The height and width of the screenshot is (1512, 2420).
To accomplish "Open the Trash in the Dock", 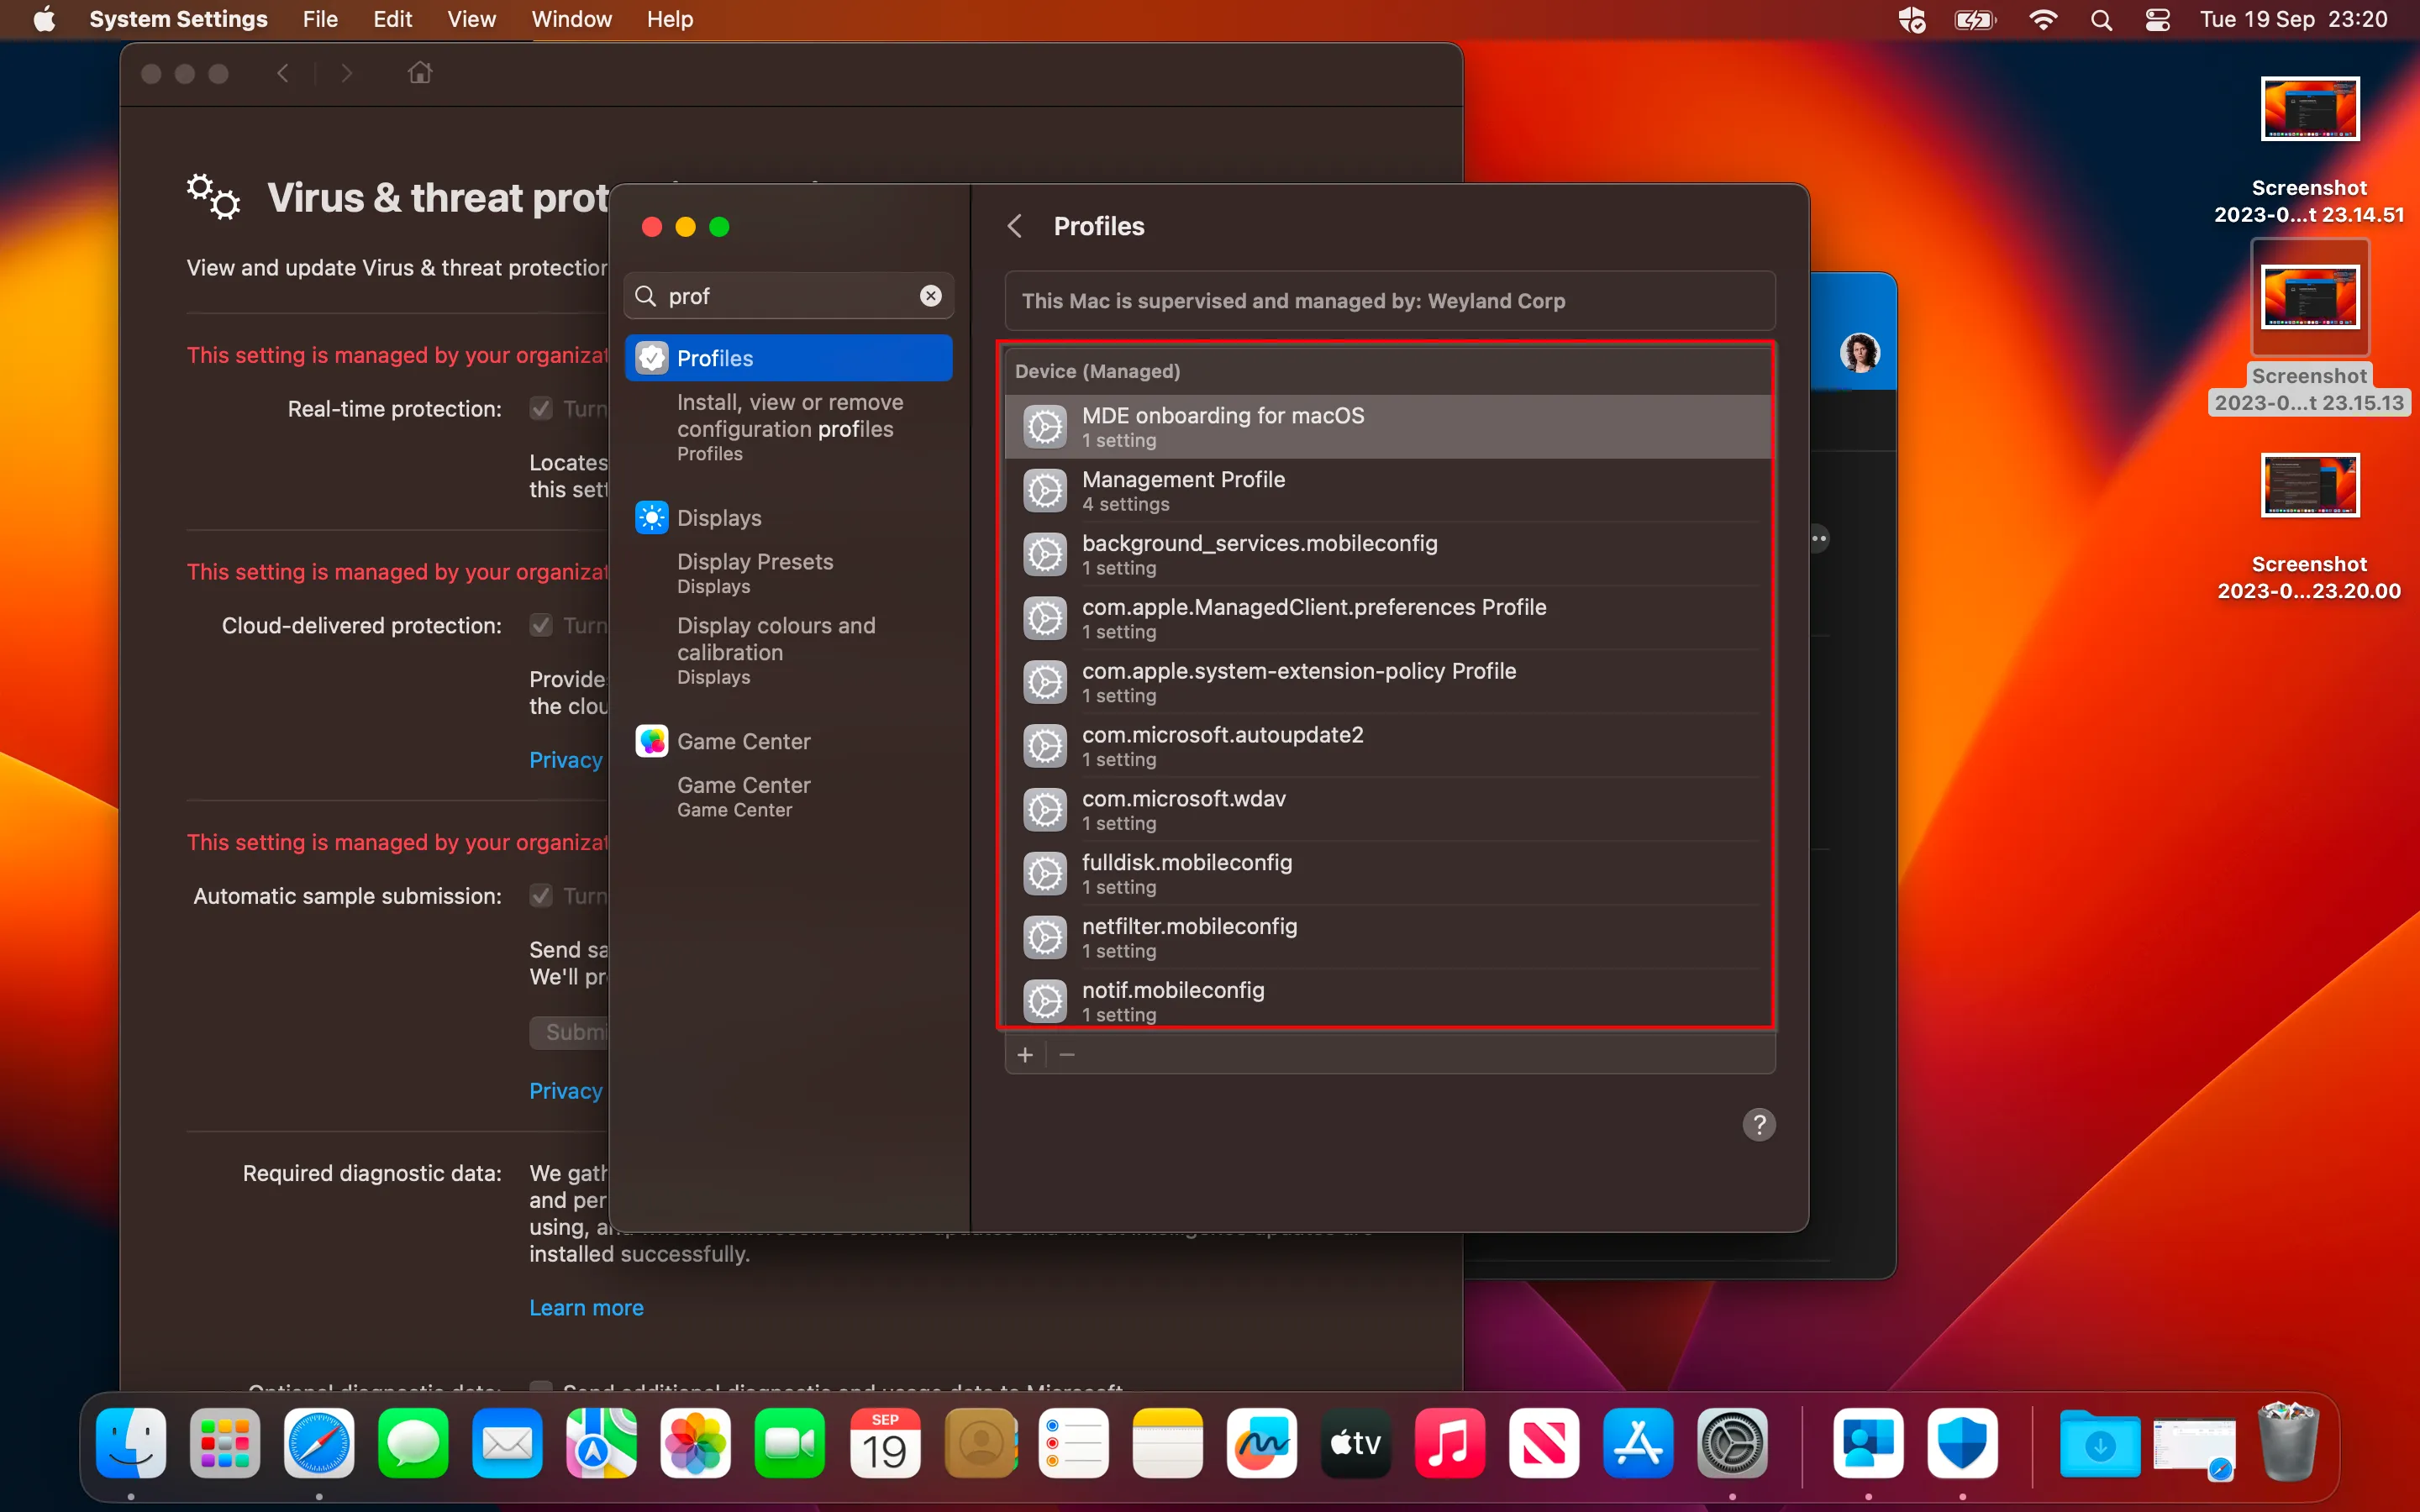I will pyautogui.click(x=2288, y=1443).
